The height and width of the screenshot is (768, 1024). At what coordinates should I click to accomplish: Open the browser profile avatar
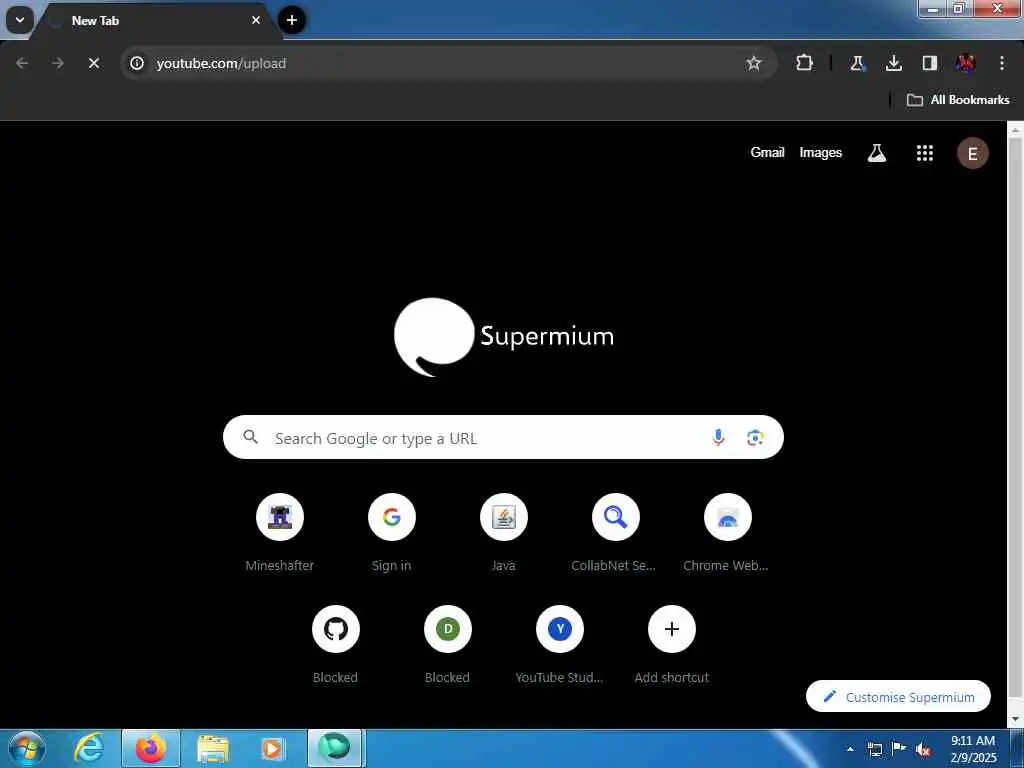tap(966, 63)
